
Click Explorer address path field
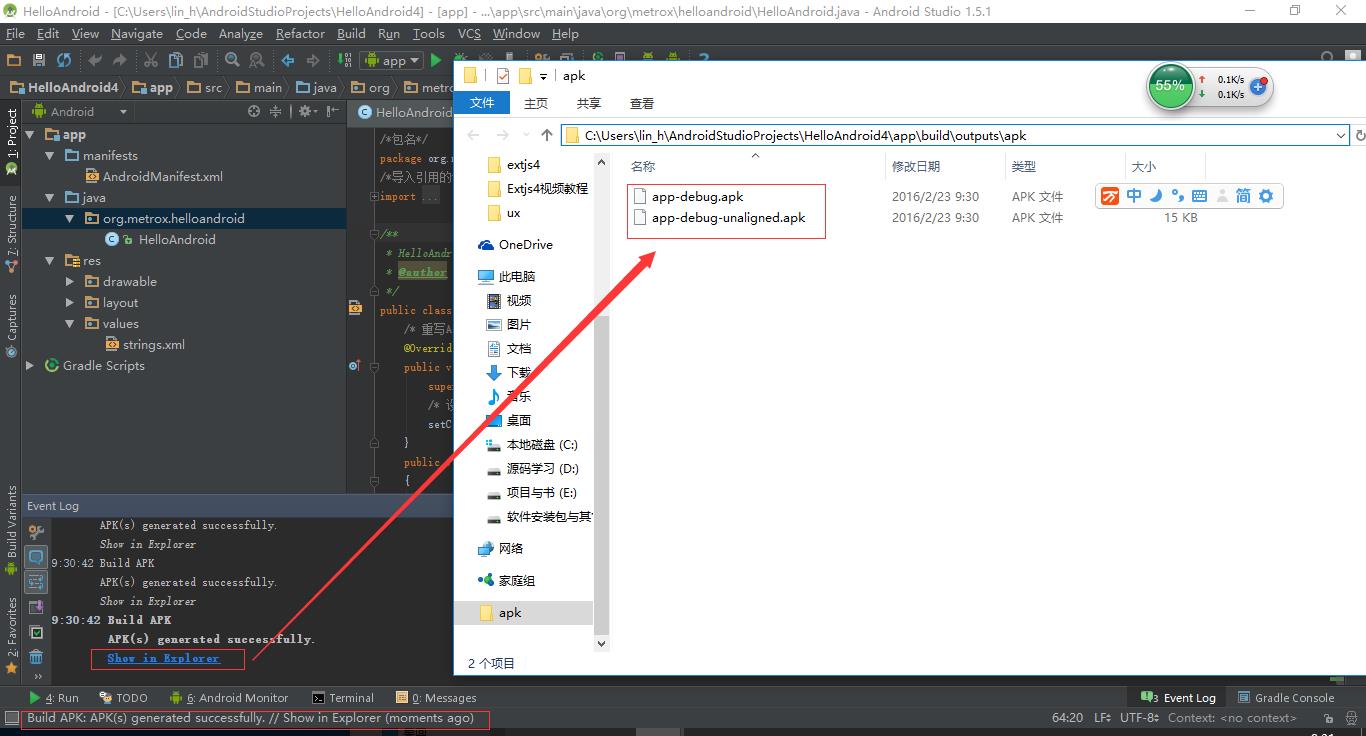(955, 135)
